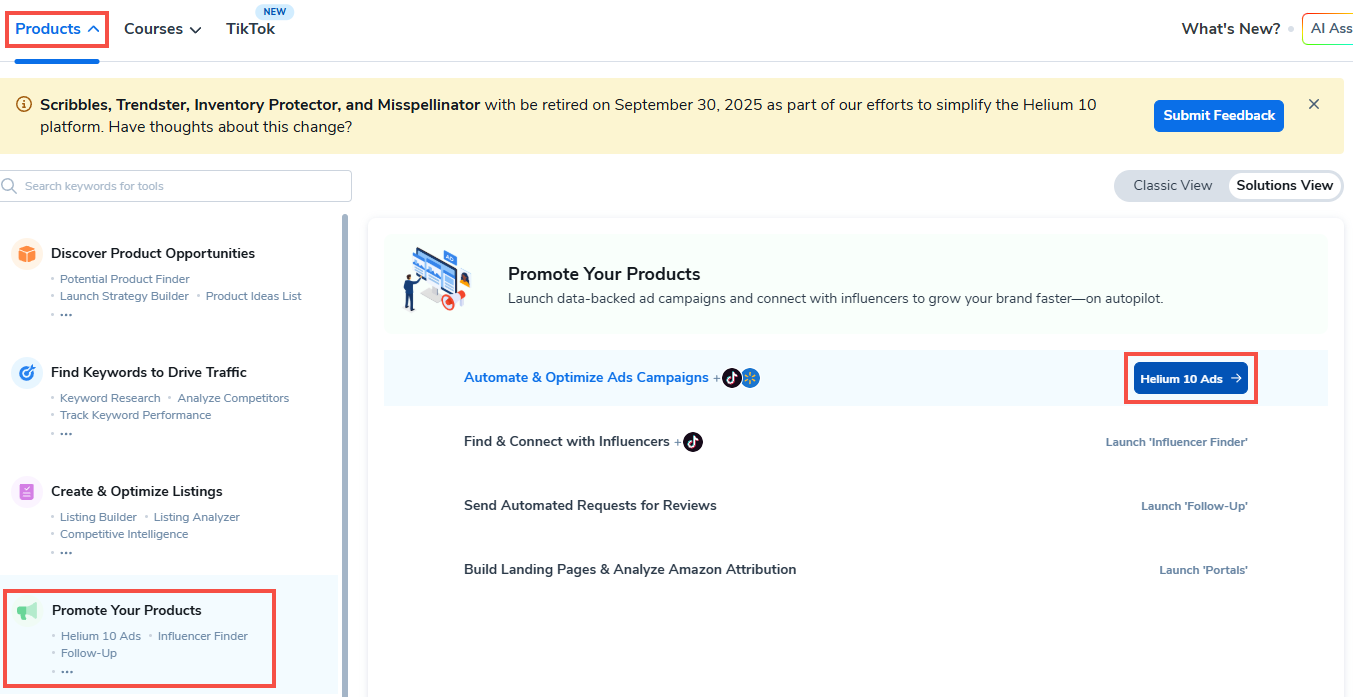The image size is (1353, 697).
Task: Open the TikTok tab
Action: 250,29
